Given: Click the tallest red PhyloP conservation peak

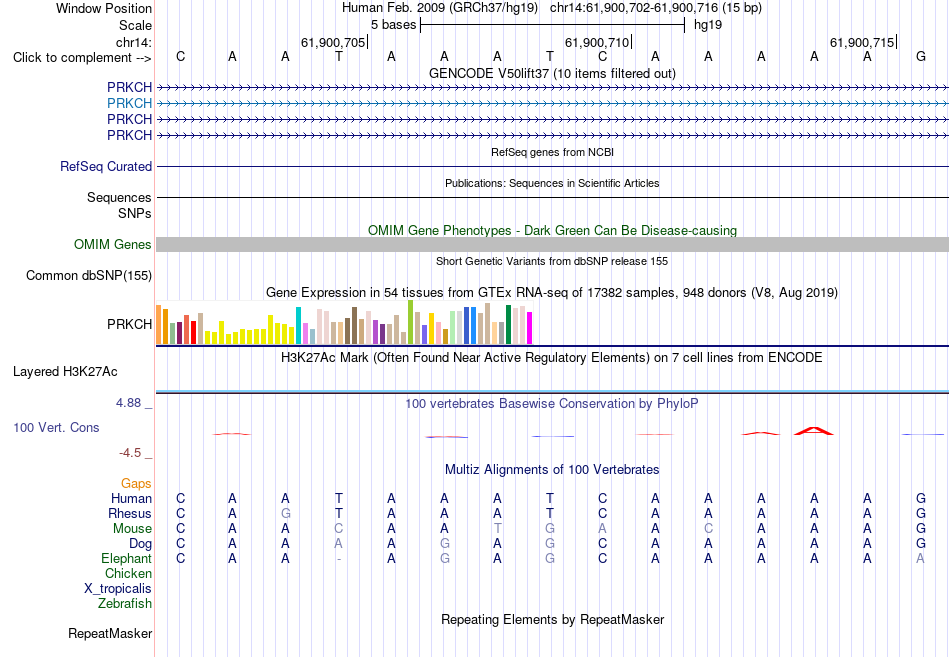Looking at the screenshot, I should (814, 431).
